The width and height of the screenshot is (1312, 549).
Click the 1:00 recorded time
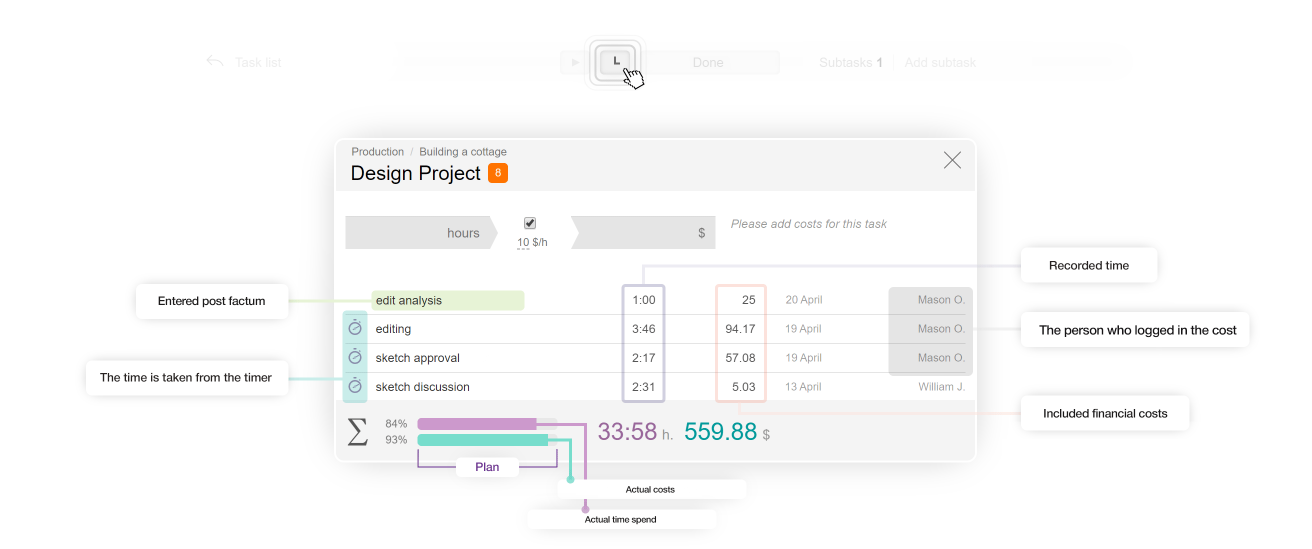click(643, 300)
